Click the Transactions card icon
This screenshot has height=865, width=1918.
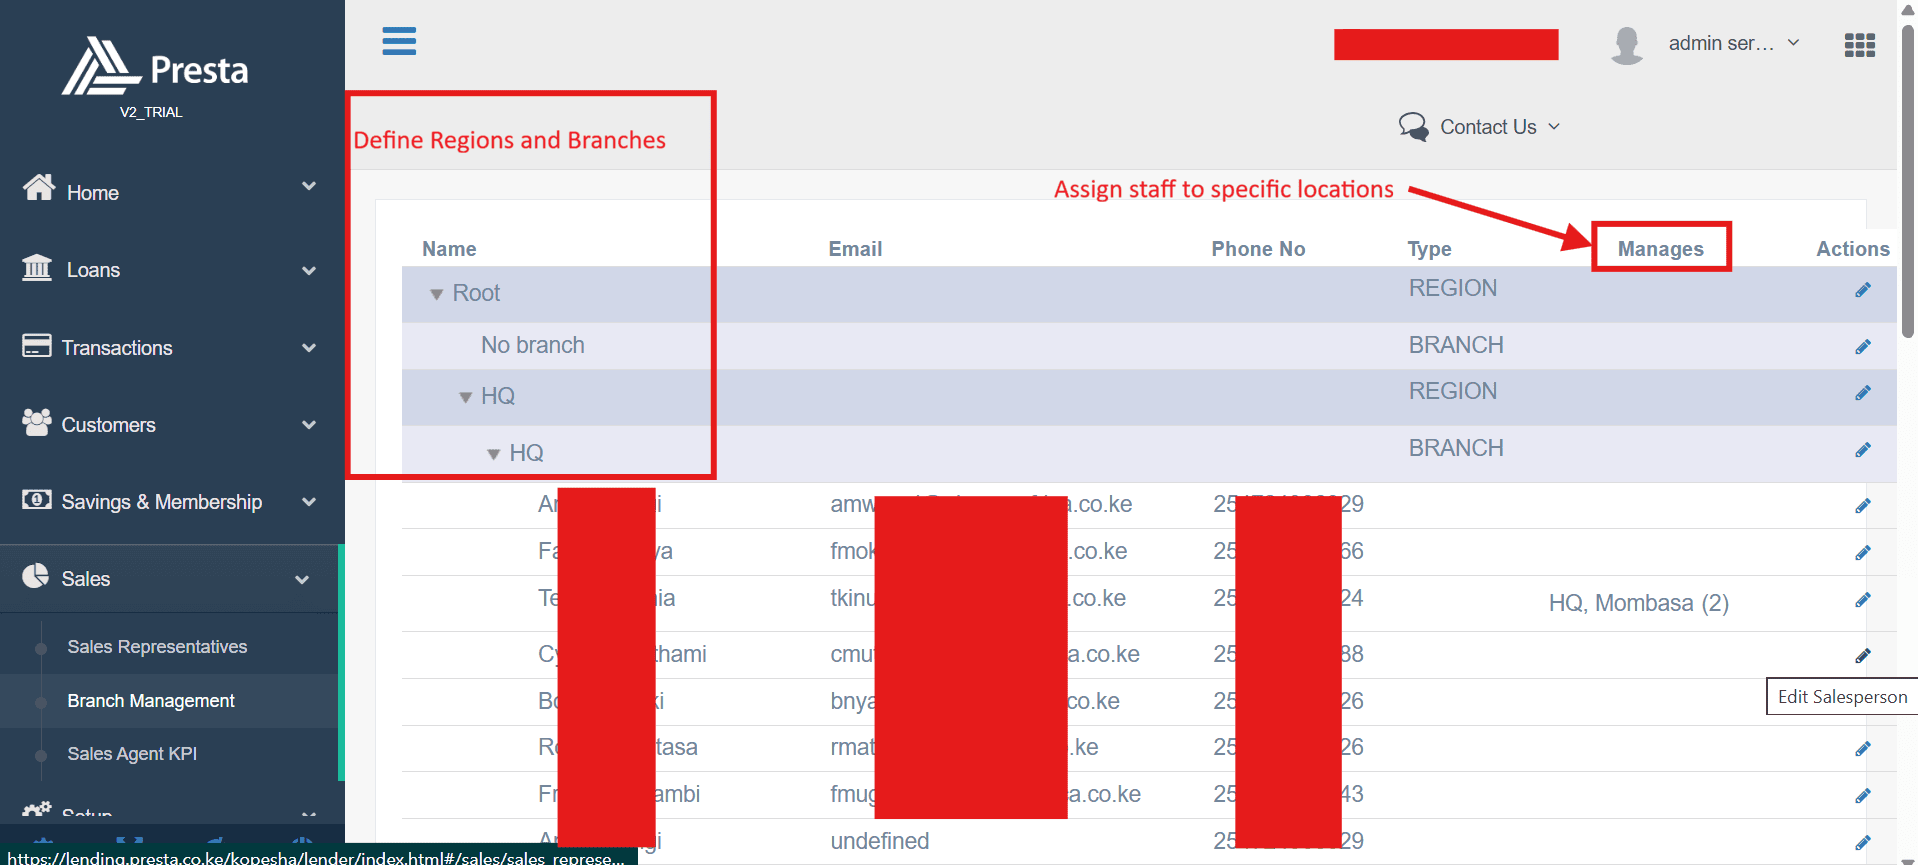coord(37,345)
